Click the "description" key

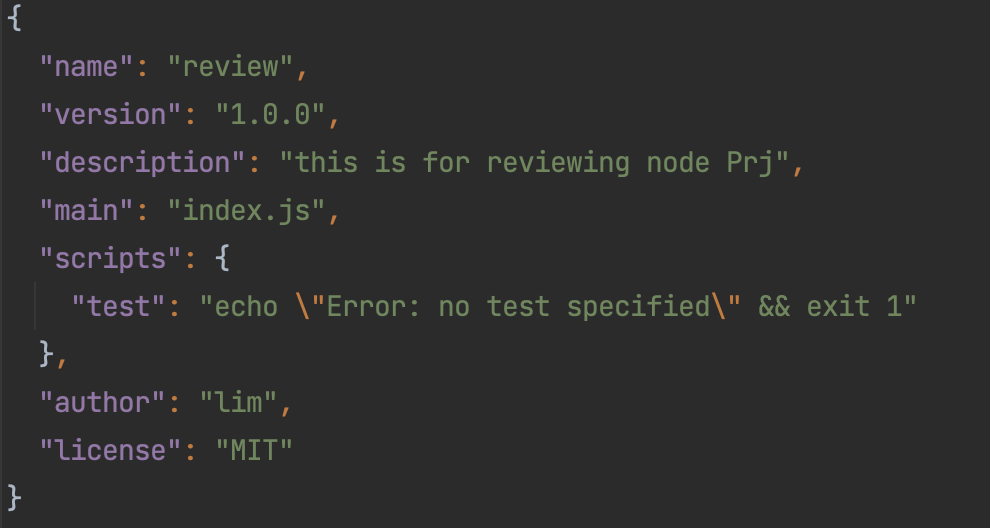[142, 163]
